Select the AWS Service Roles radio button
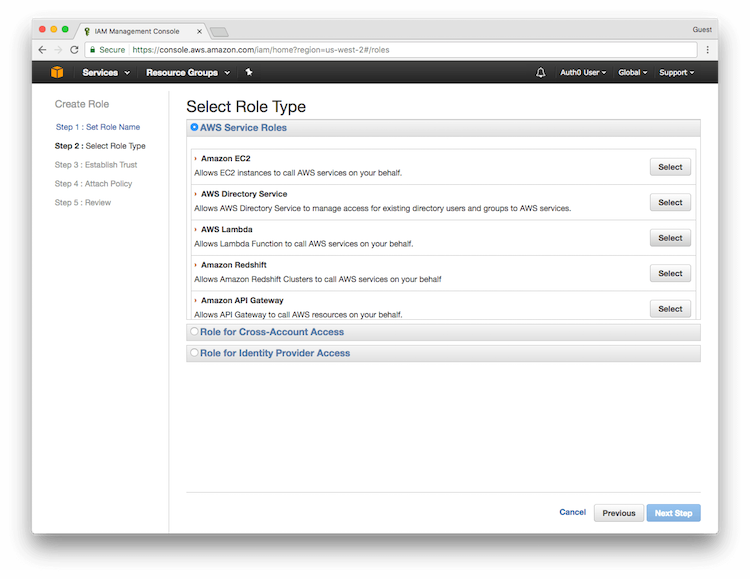750x579 pixels. pyautogui.click(x=194, y=127)
